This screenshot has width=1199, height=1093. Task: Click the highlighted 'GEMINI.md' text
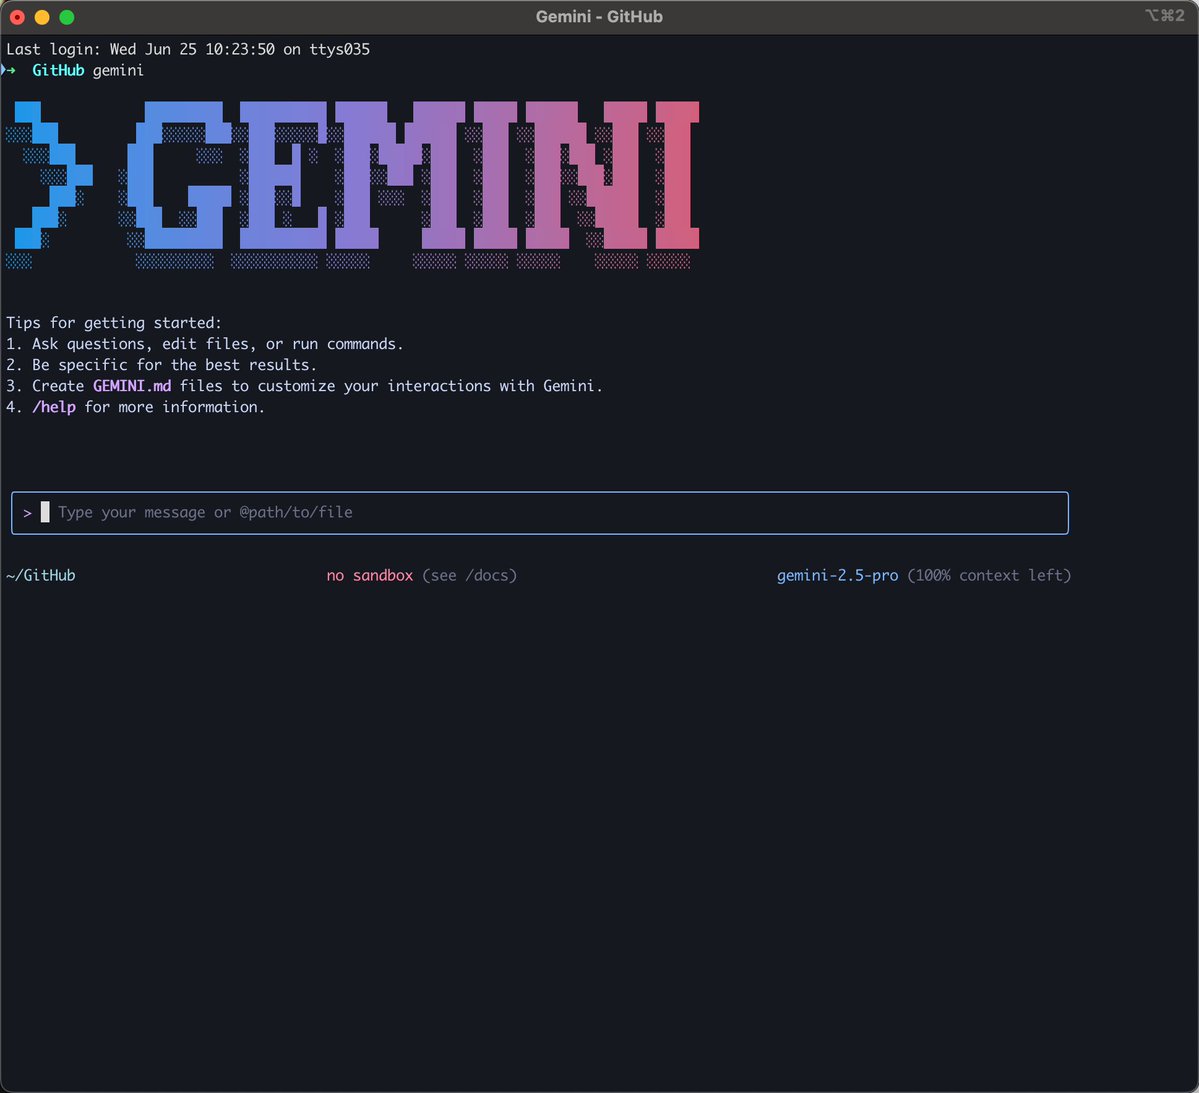(x=132, y=386)
